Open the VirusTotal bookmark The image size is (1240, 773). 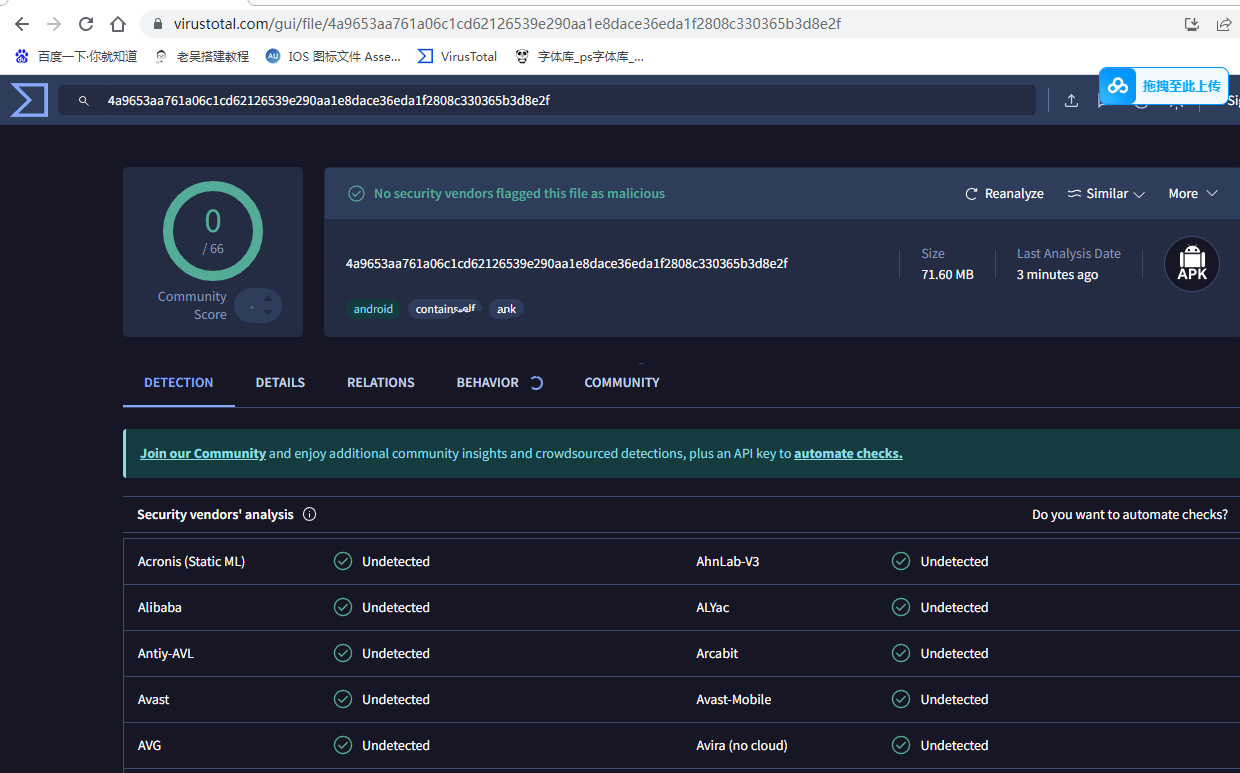pyautogui.click(x=457, y=57)
